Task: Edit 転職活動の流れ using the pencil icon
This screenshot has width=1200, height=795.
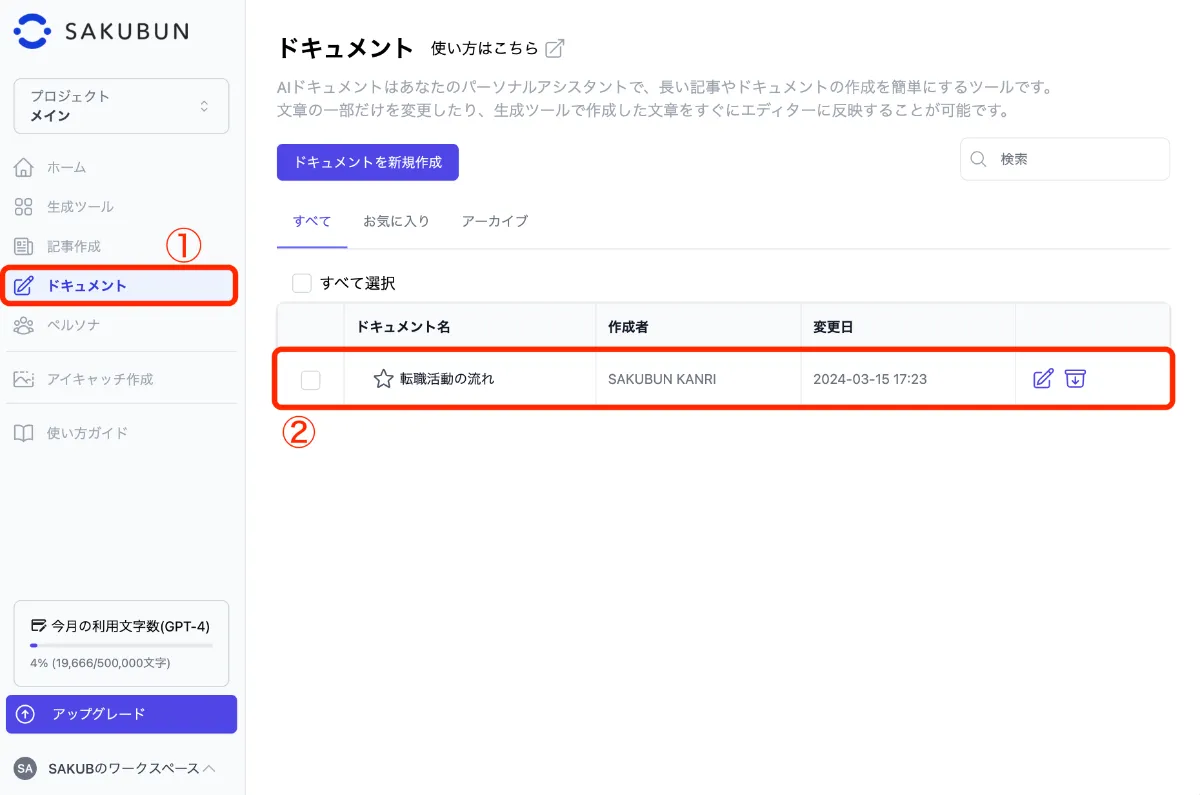Action: pyautogui.click(x=1043, y=379)
